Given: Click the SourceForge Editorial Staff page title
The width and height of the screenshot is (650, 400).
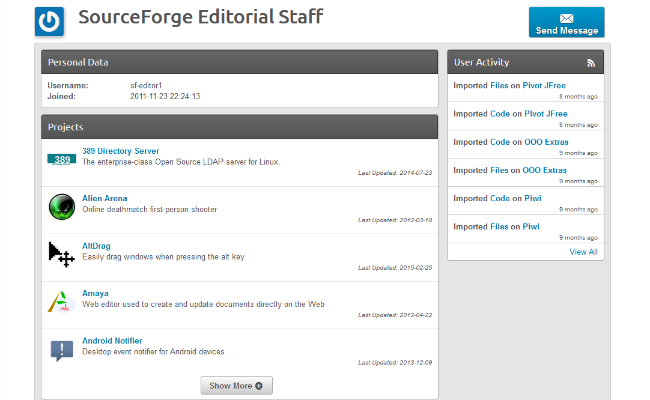Looking at the screenshot, I should [201, 17].
